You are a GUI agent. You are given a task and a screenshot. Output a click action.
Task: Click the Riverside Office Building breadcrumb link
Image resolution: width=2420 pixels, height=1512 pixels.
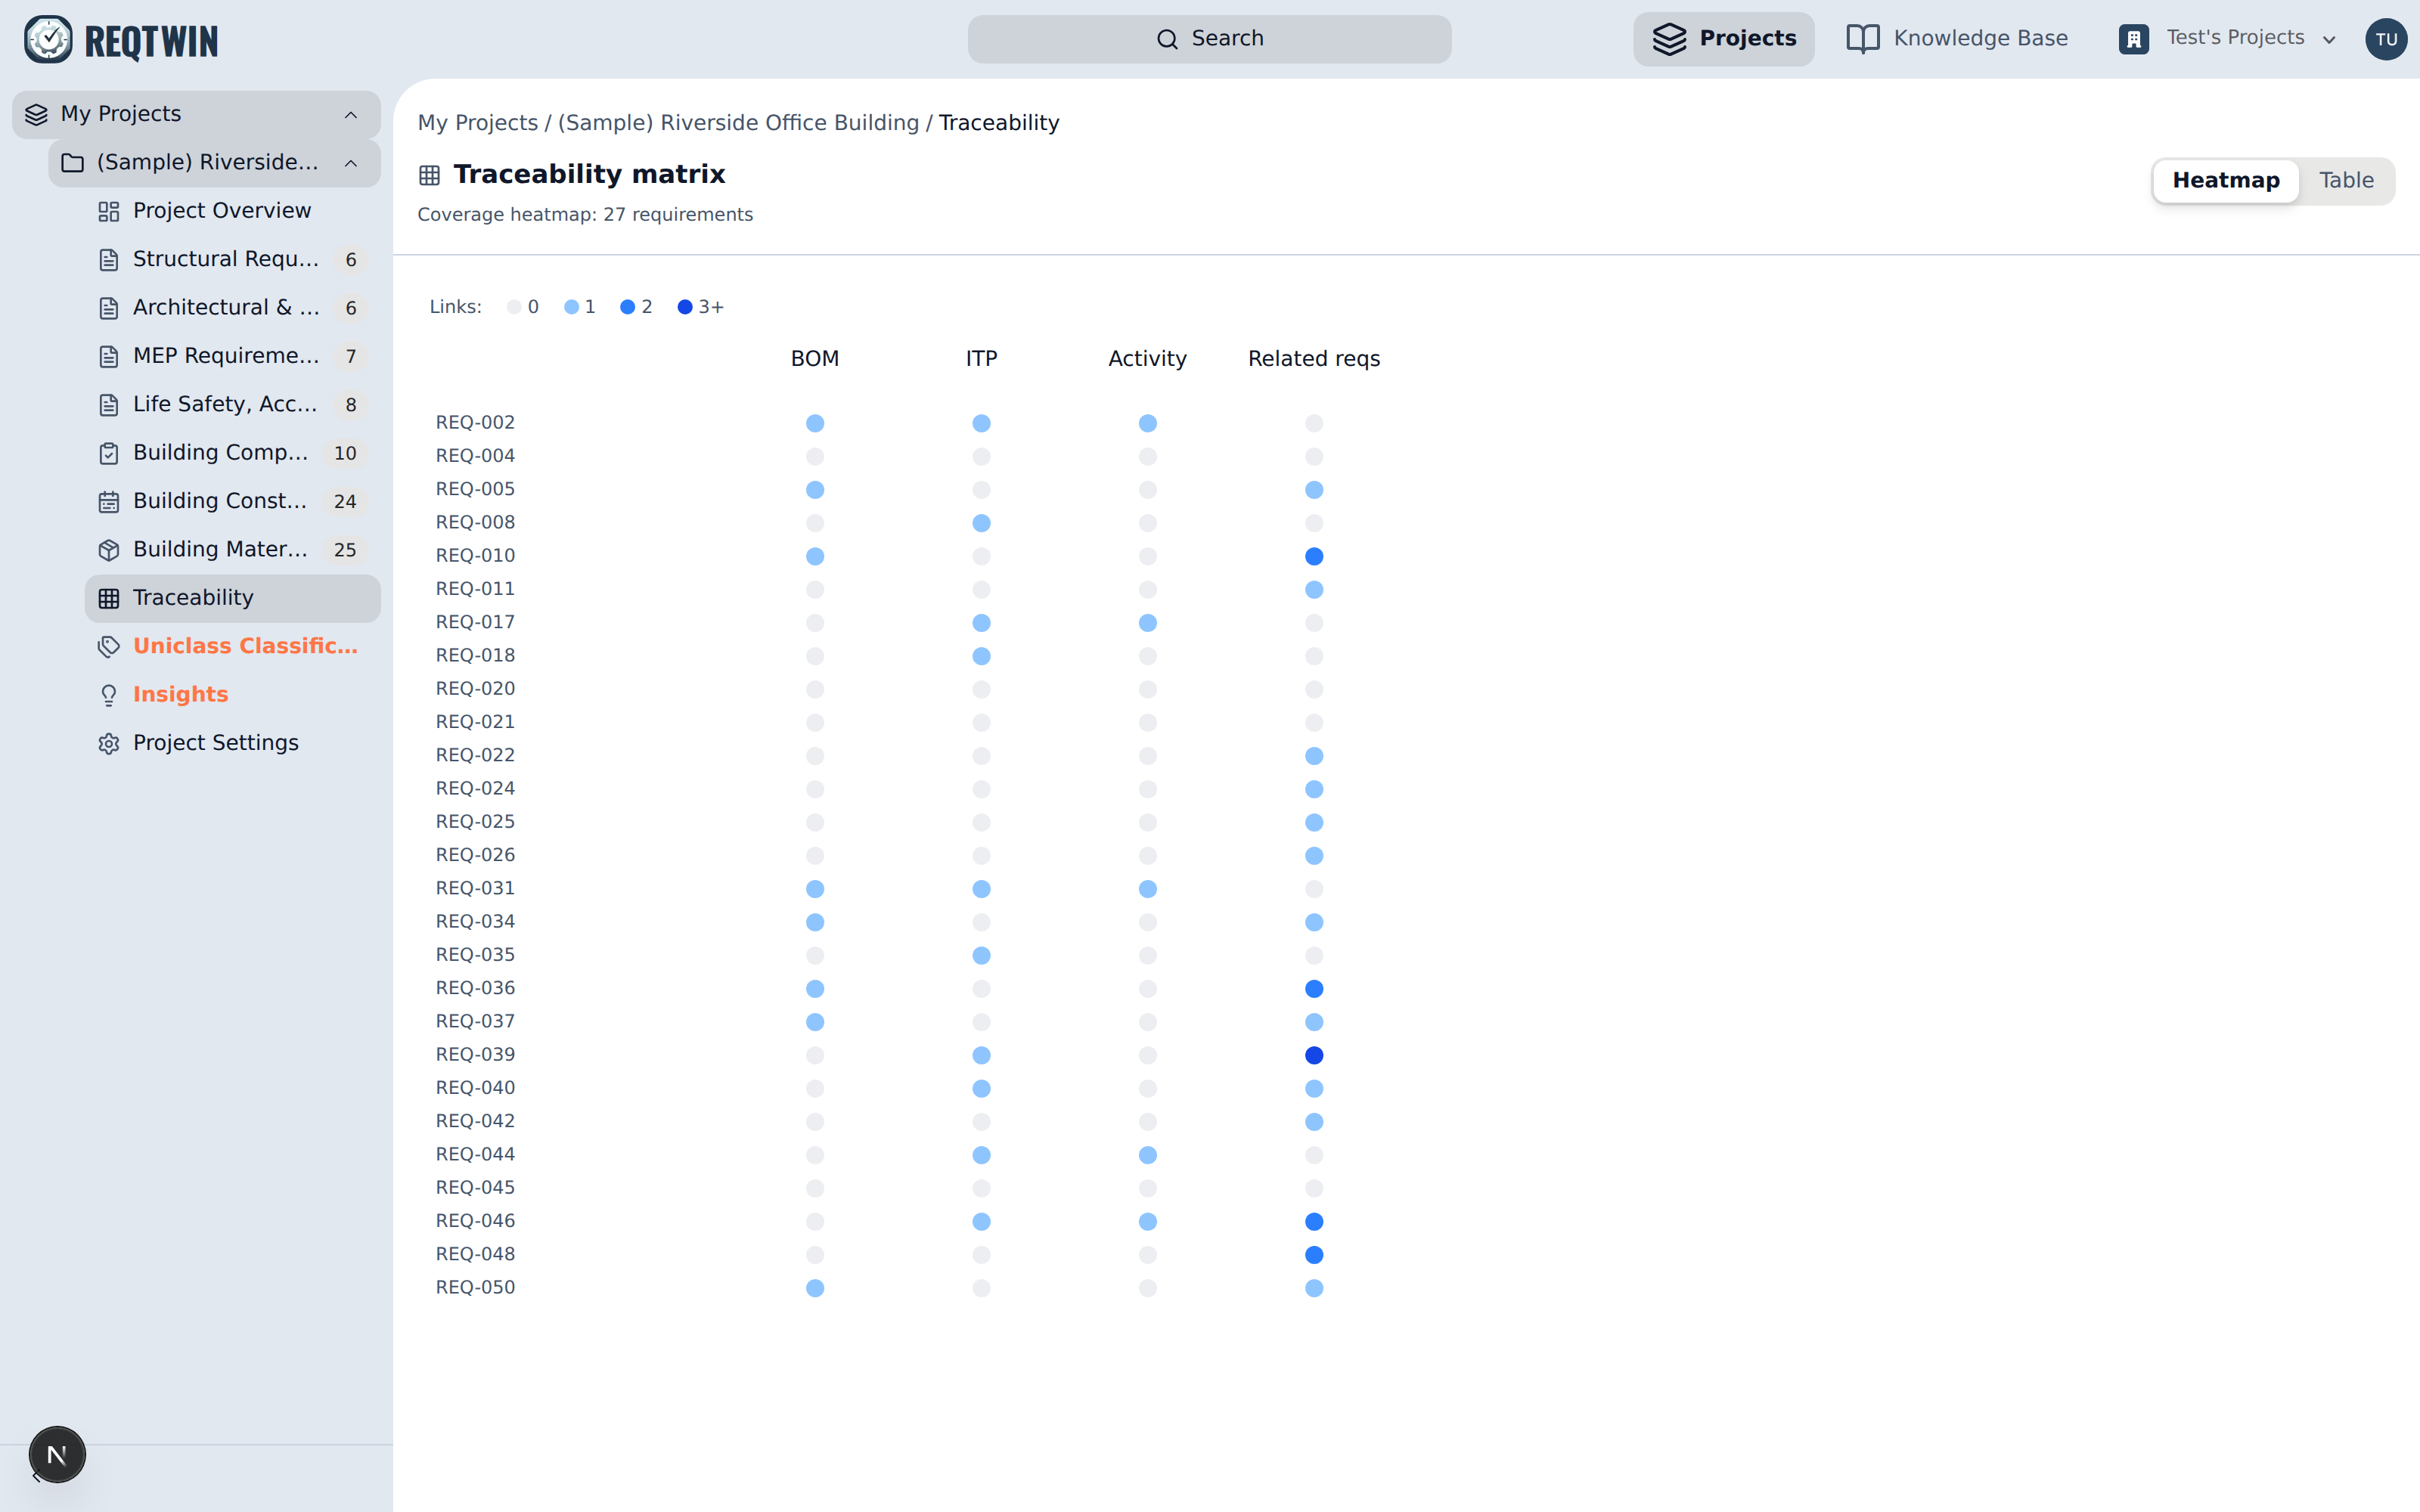point(738,123)
